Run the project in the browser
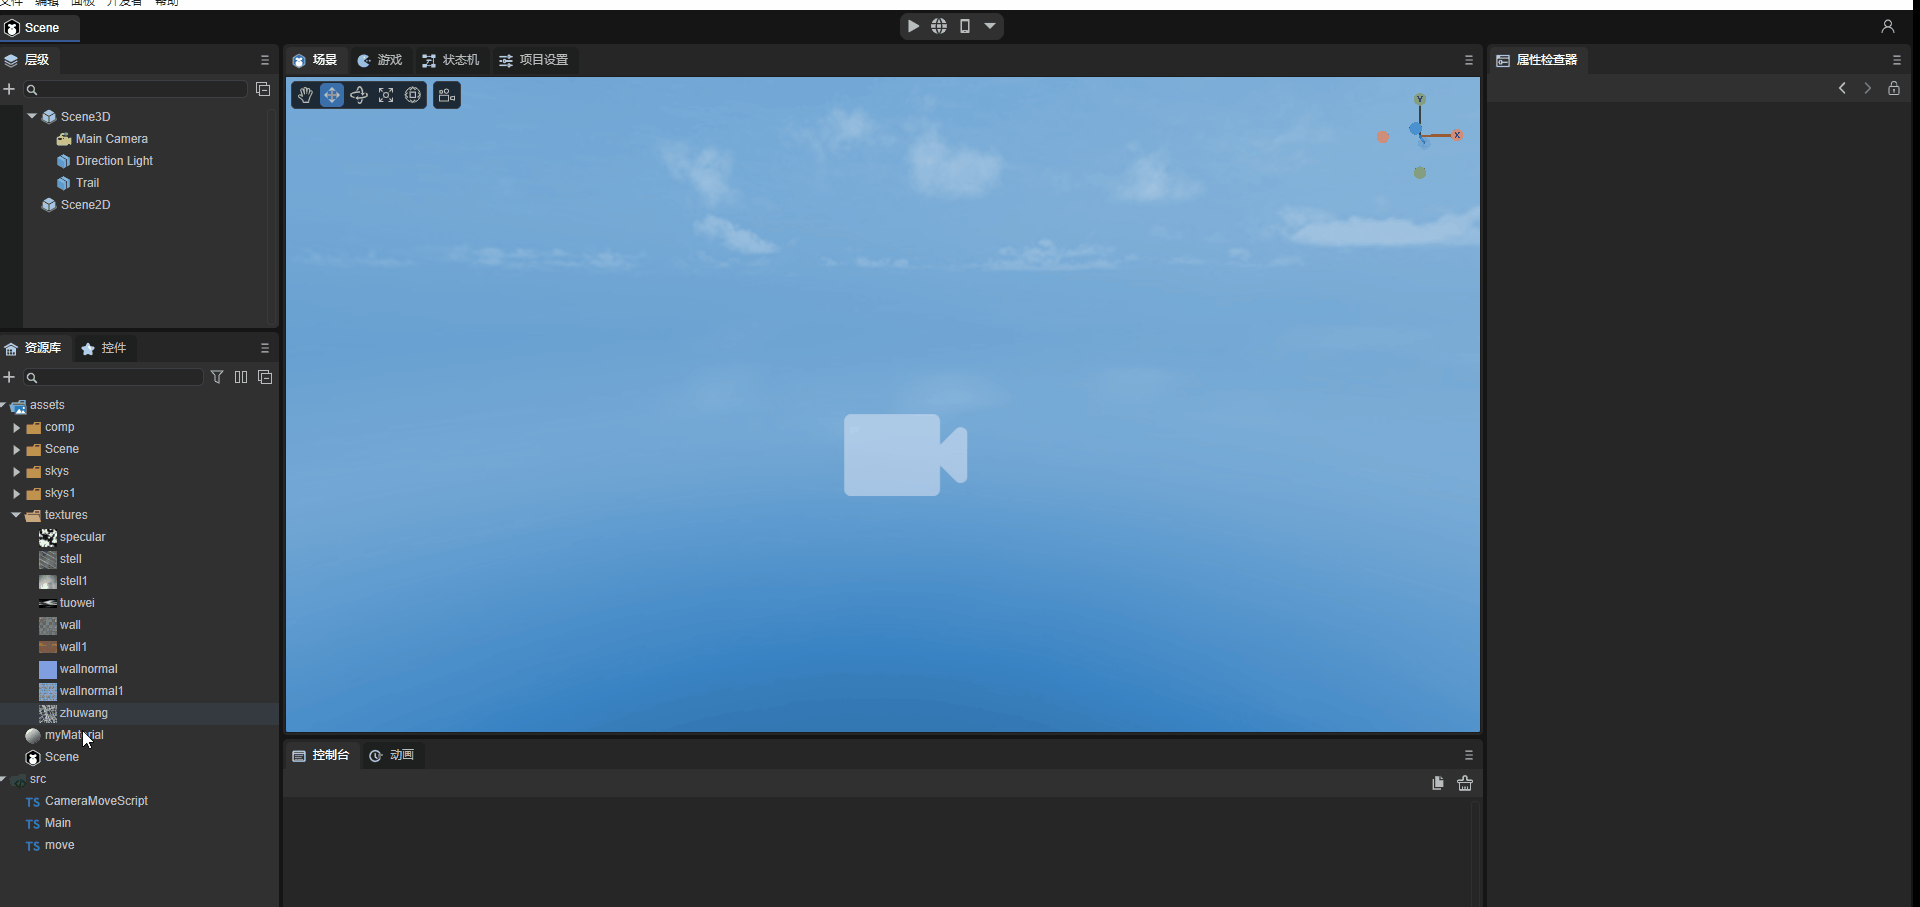This screenshot has width=1920, height=907. coord(939,26)
